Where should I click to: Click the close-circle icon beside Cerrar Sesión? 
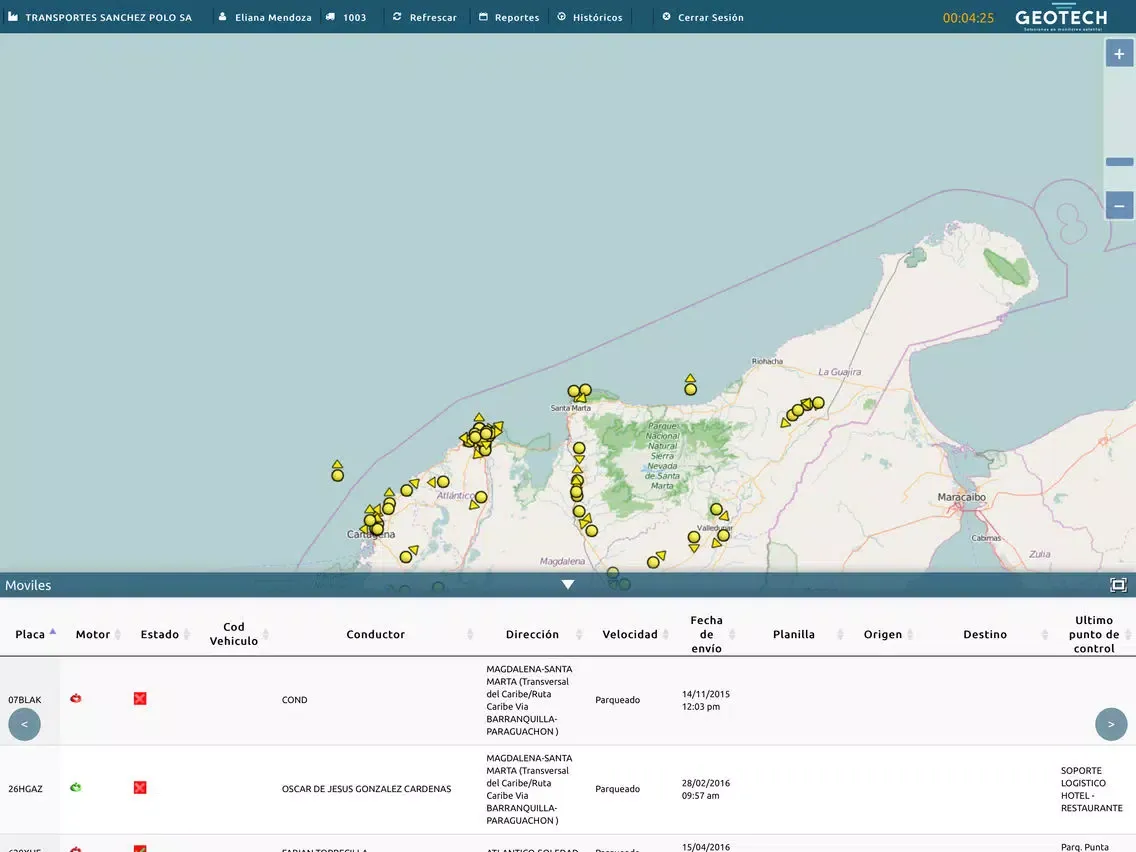tap(667, 17)
